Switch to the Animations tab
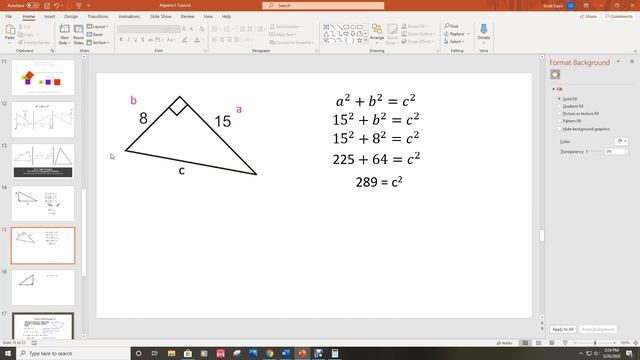The width and height of the screenshot is (640, 360). pos(129,16)
